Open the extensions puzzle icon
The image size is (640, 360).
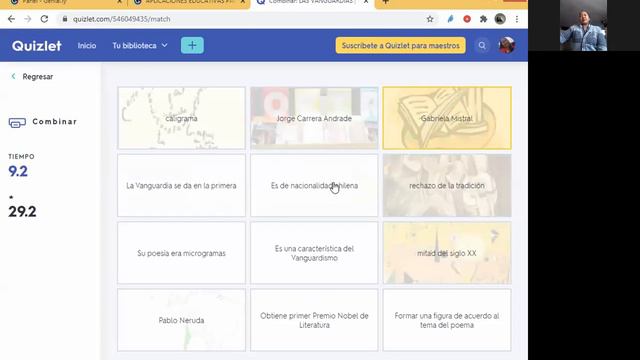[483, 19]
